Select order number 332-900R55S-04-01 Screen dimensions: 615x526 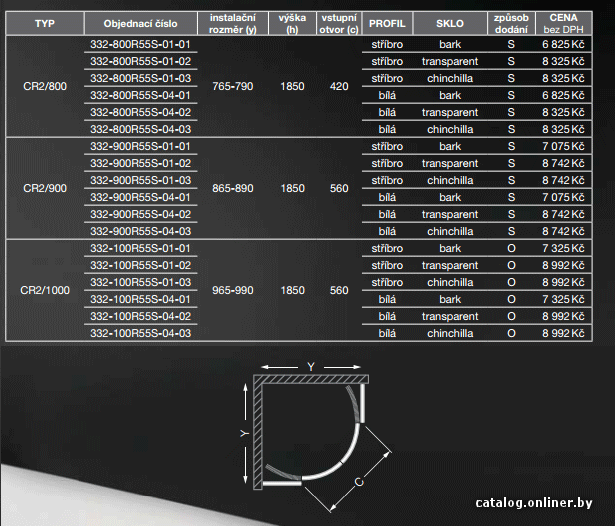pos(140,197)
